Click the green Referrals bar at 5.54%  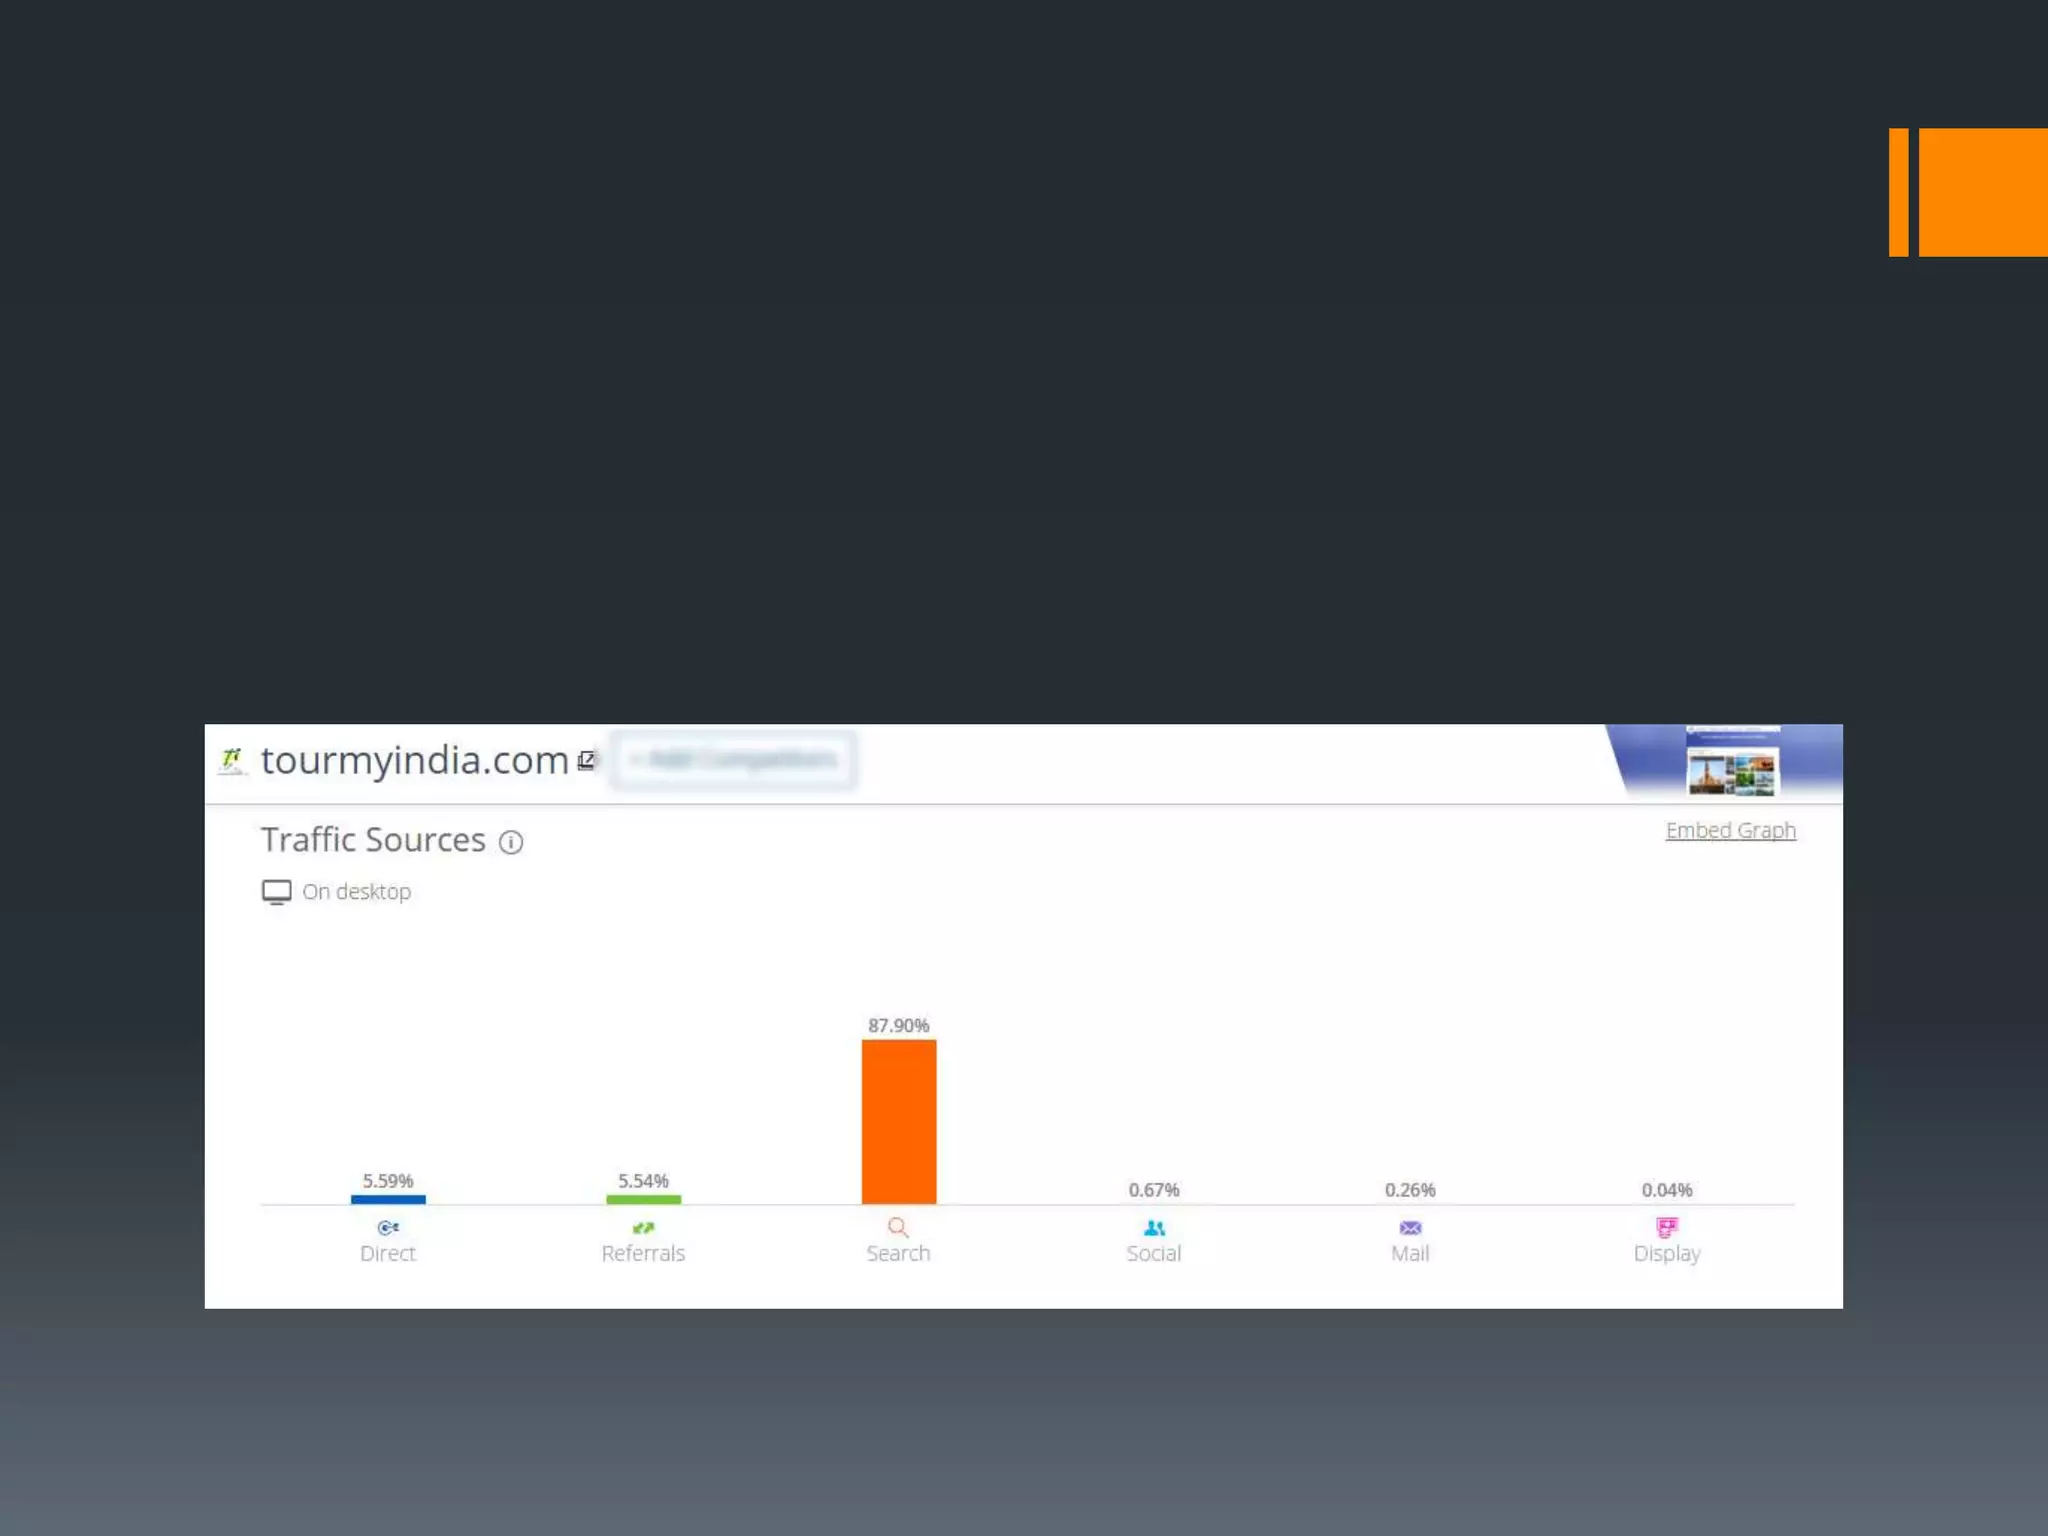(x=643, y=1199)
